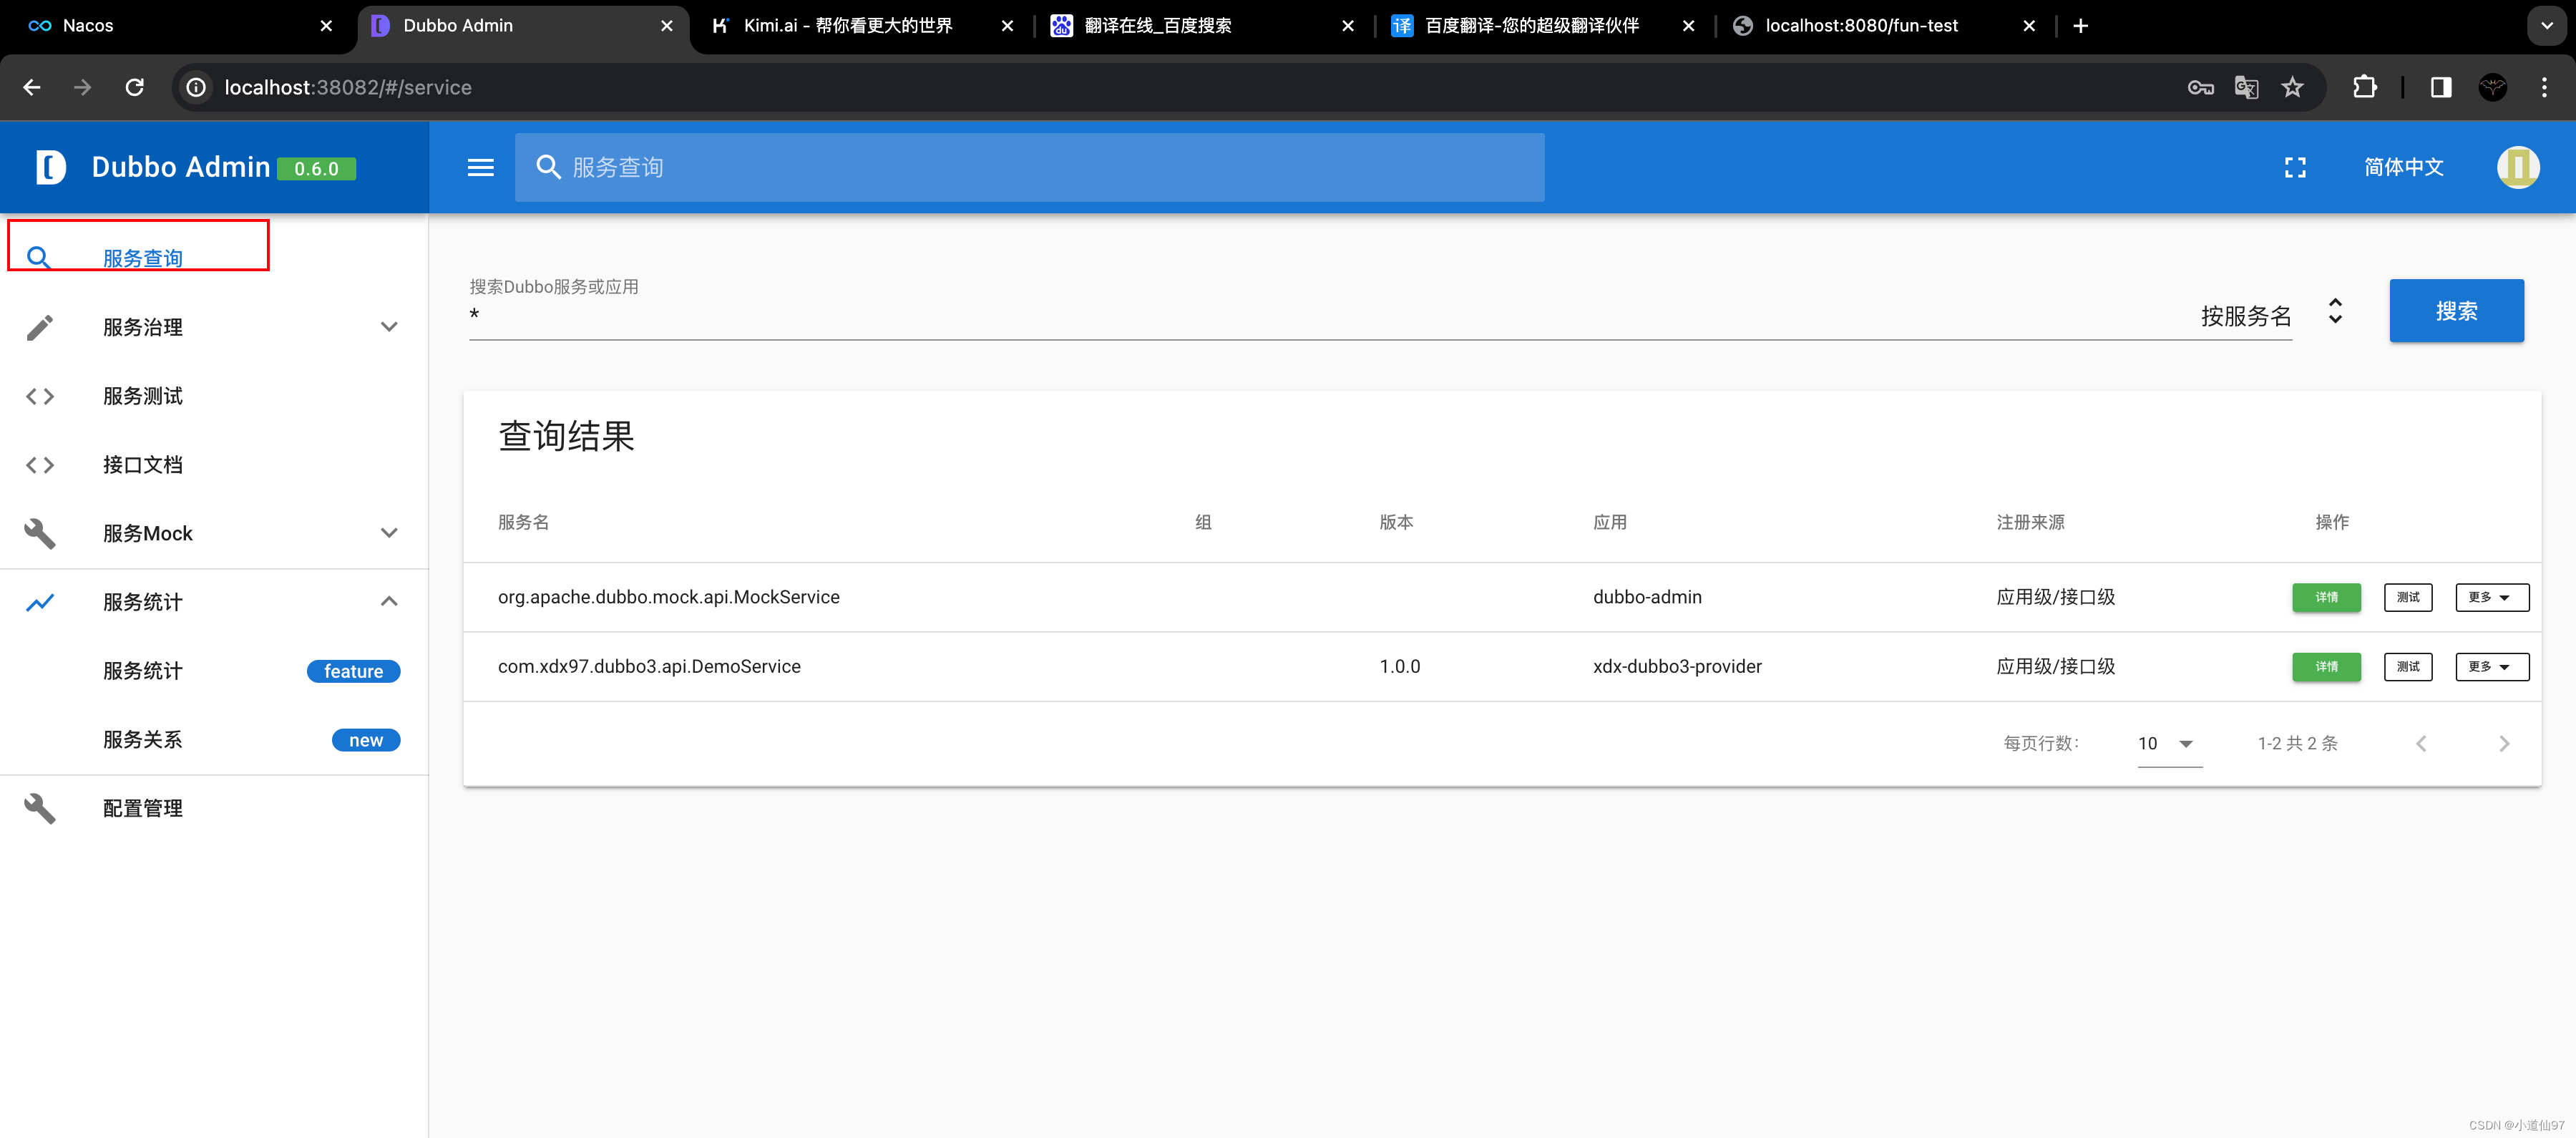Click 详情 button for DemoService row
The width and height of the screenshot is (2576, 1138).
(2326, 667)
